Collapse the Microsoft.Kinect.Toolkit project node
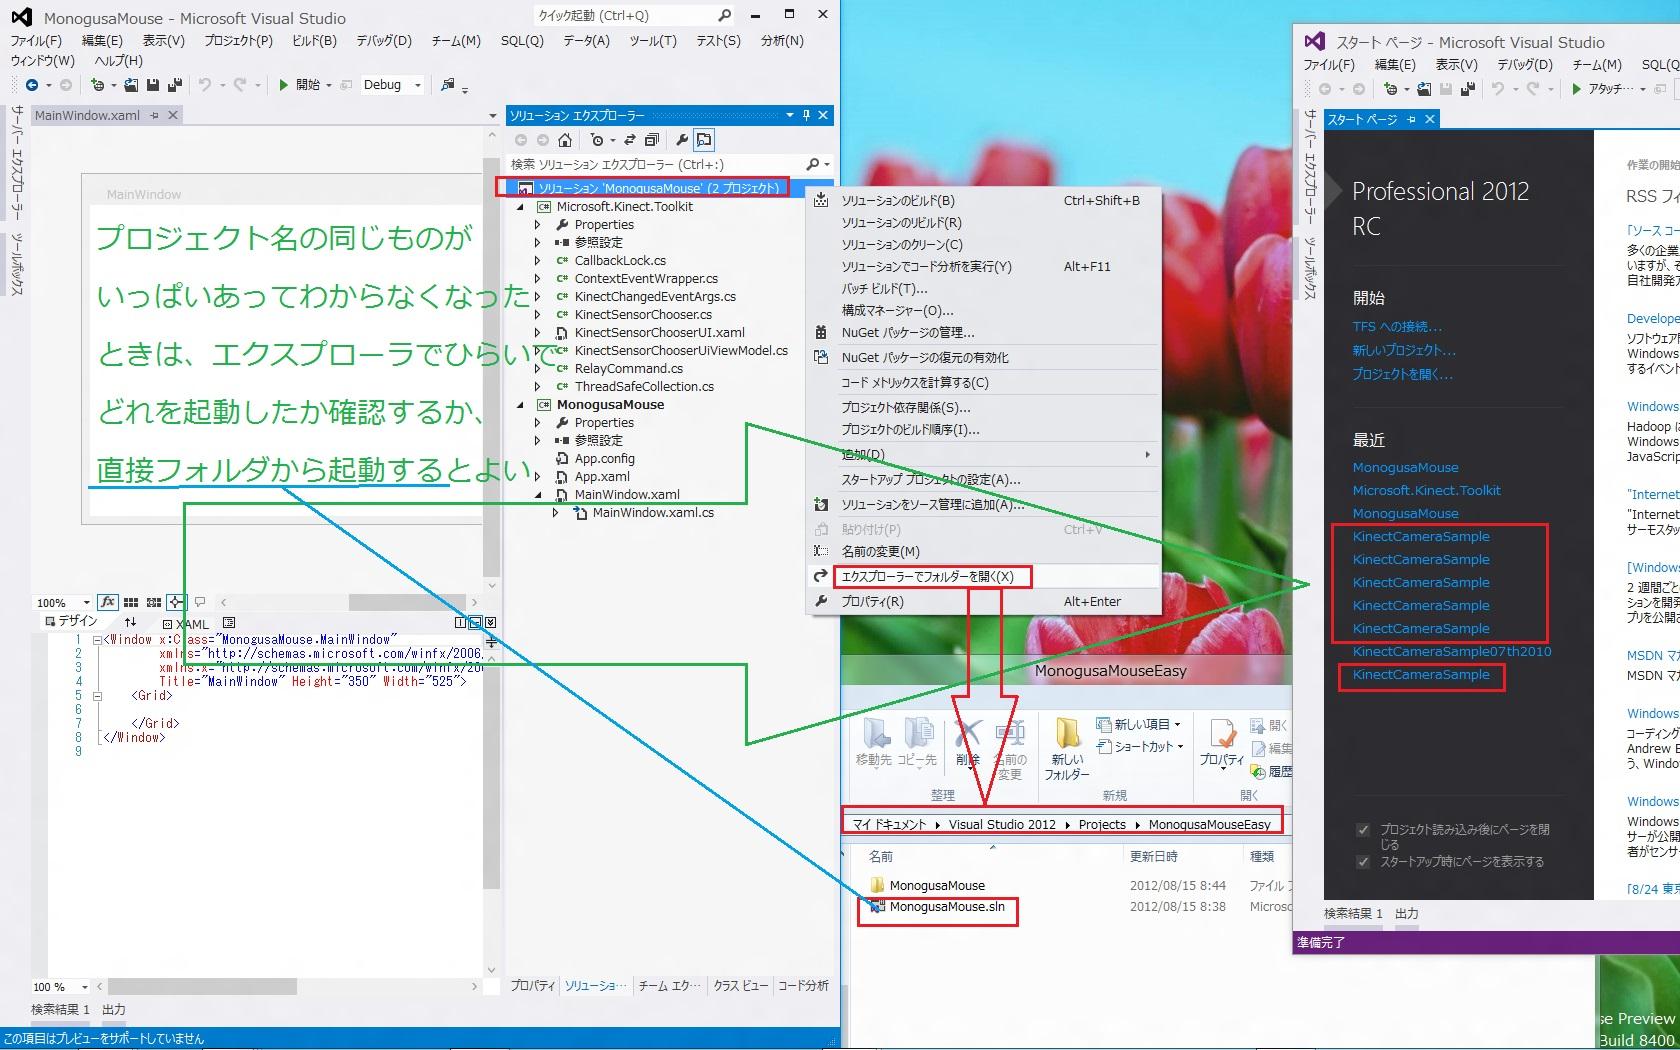Image resolution: width=1680 pixels, height=1050 pixels. click(x=520, y=207)
